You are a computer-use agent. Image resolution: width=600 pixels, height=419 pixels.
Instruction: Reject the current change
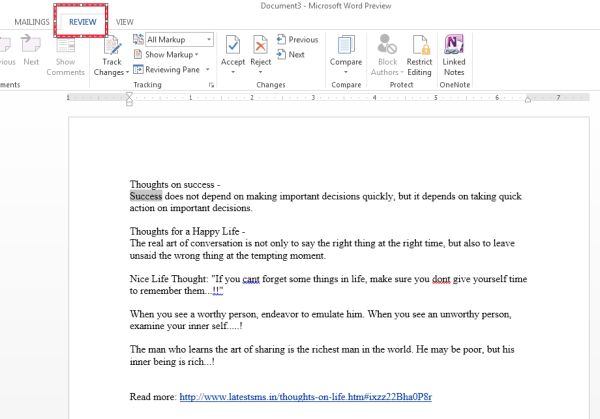(x=261, y=50)
